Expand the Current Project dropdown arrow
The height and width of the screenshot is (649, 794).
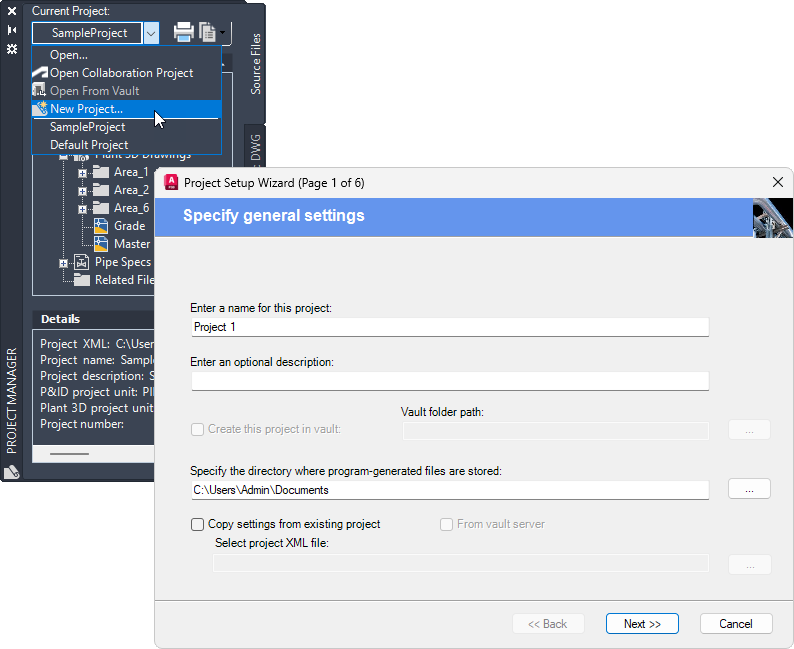[x=151, y=33]
